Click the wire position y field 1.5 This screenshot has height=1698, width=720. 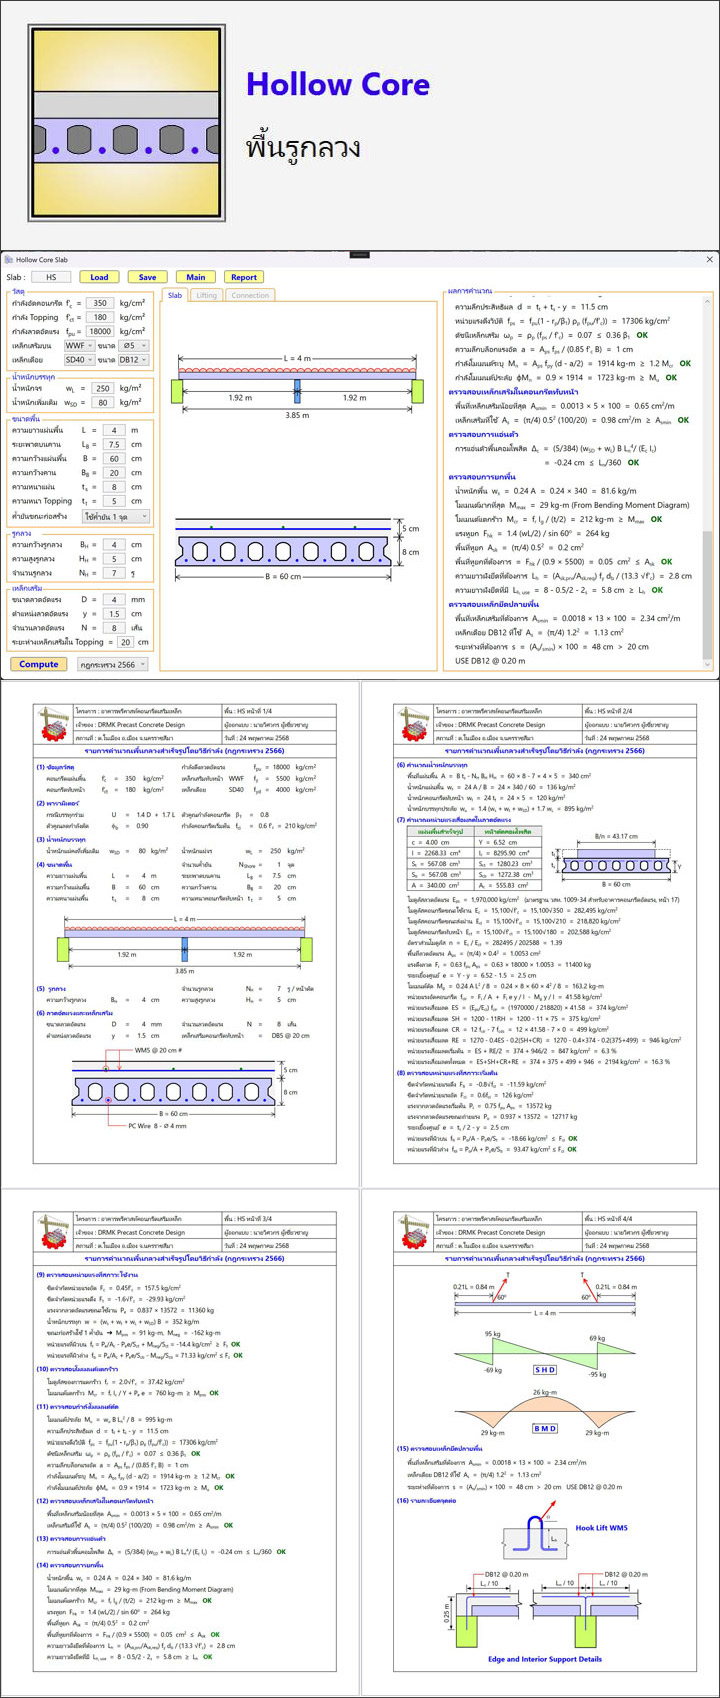[x=115, y=614]
